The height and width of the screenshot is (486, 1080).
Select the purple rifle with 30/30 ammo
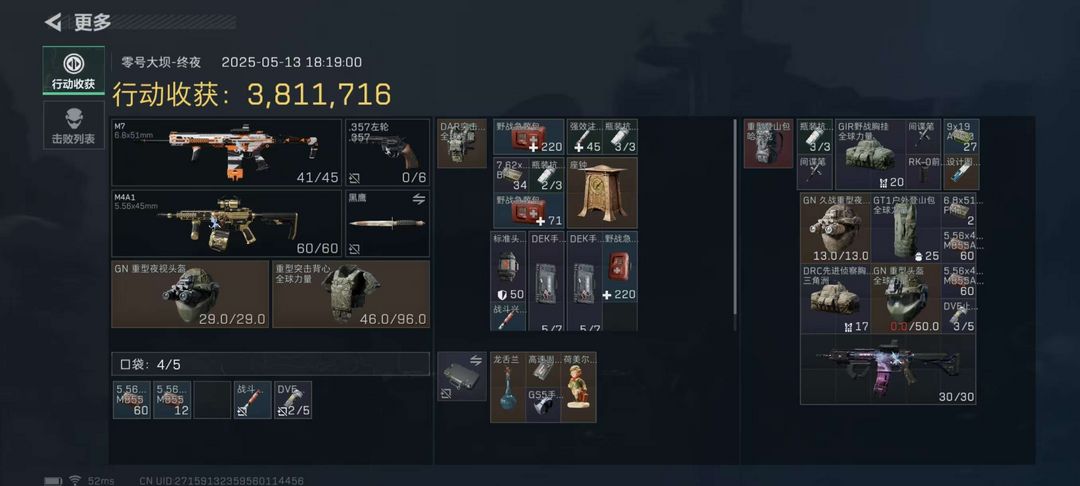(x=888, y=370)
